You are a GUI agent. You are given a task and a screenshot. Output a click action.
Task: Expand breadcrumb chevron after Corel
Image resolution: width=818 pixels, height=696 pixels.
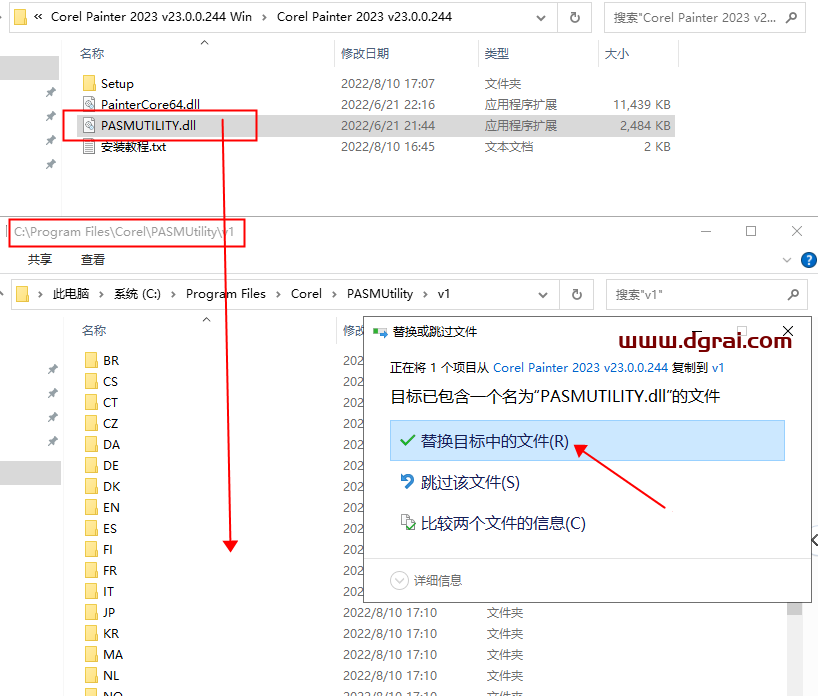pyautogui.click(x=334, y=294)
